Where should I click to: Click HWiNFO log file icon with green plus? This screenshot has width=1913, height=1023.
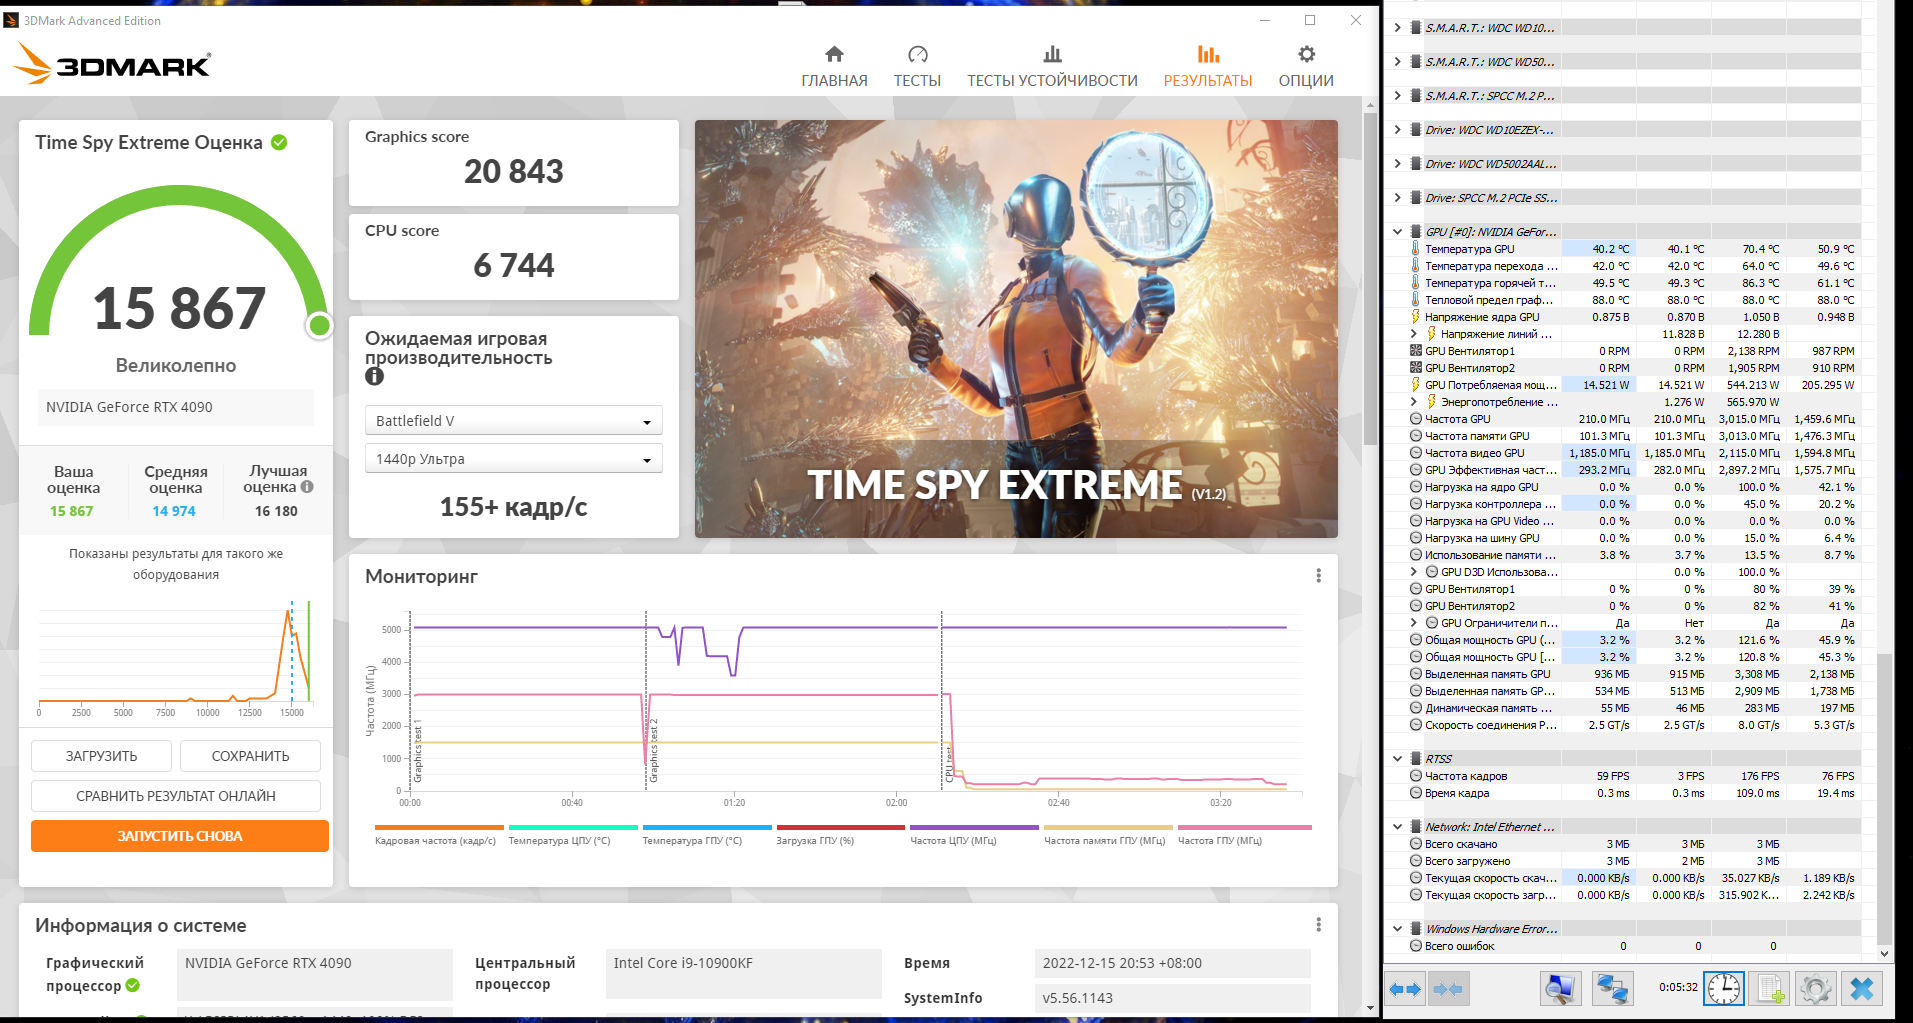pos(1770,989)
